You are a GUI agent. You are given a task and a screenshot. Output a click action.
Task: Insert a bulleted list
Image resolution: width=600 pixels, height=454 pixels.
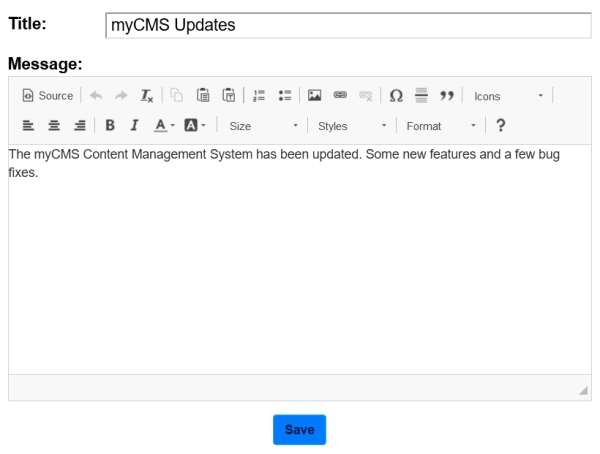point(284,96)
